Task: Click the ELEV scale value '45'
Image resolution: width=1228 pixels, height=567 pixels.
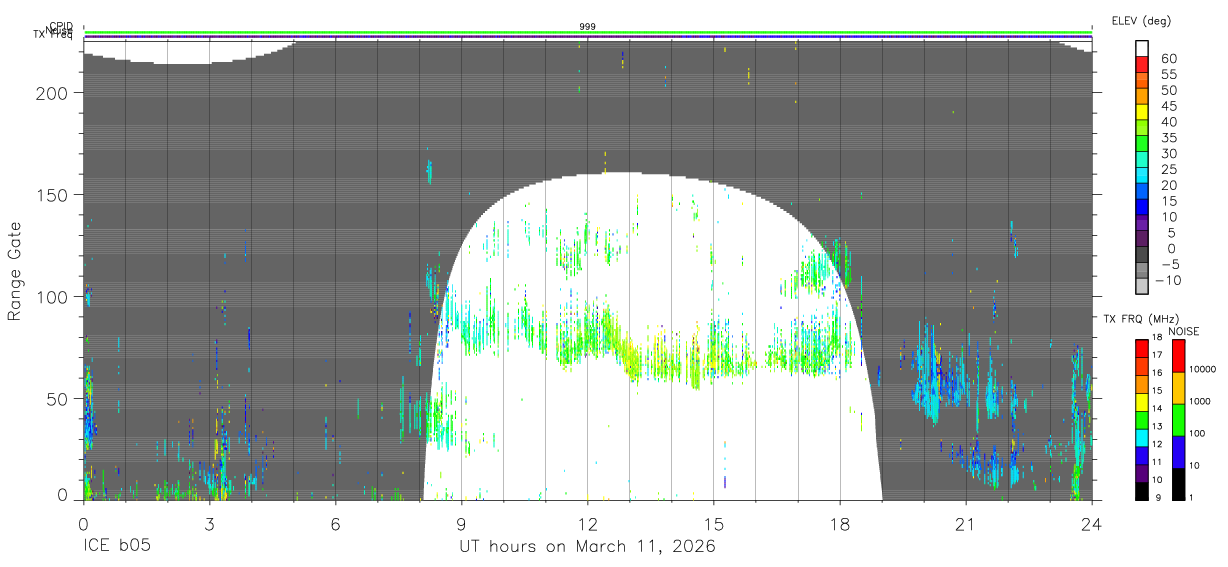Action: click(1168, 105)
